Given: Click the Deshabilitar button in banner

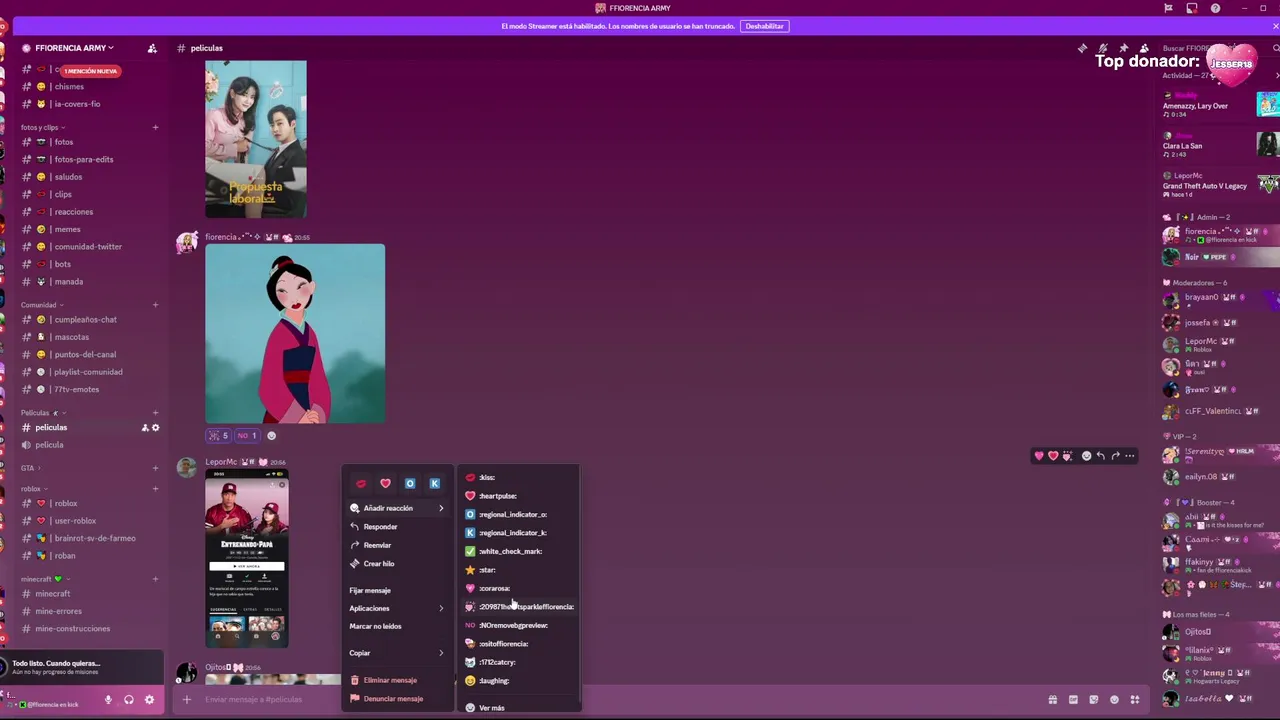Looking at the screenshot, I should (765, 26).
